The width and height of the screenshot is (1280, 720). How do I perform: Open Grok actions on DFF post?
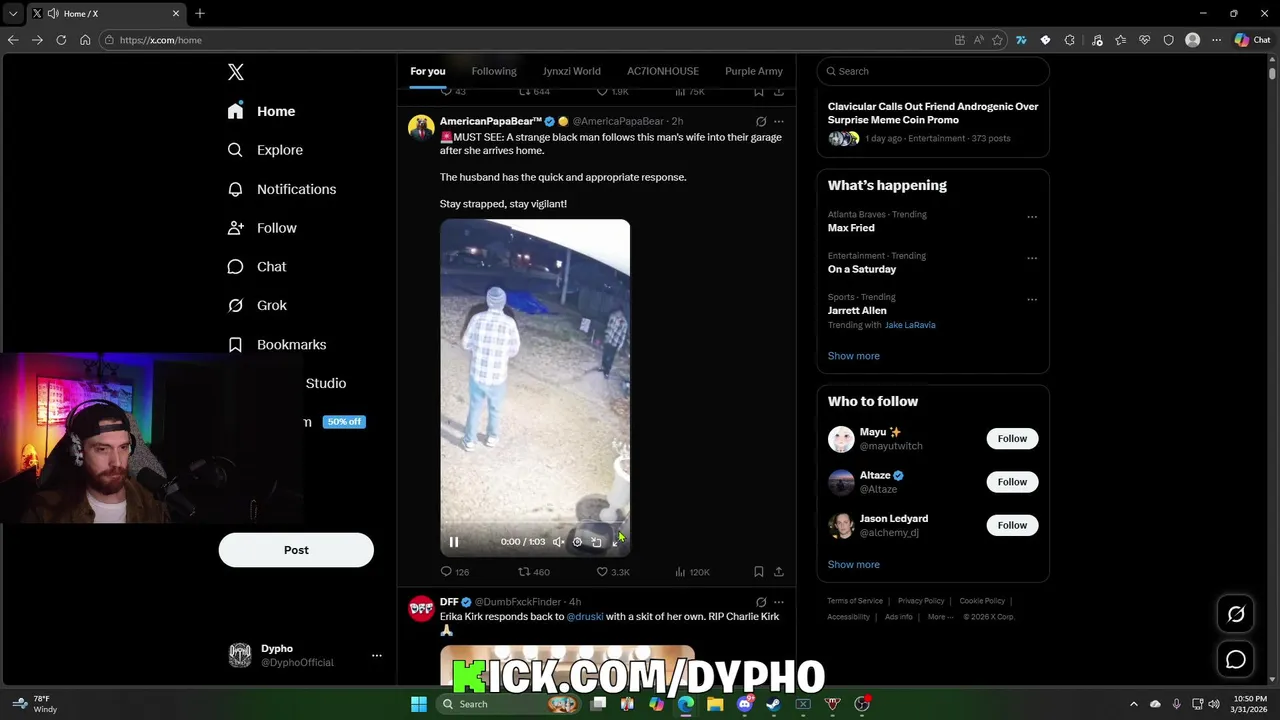click(x=761, y=602)
